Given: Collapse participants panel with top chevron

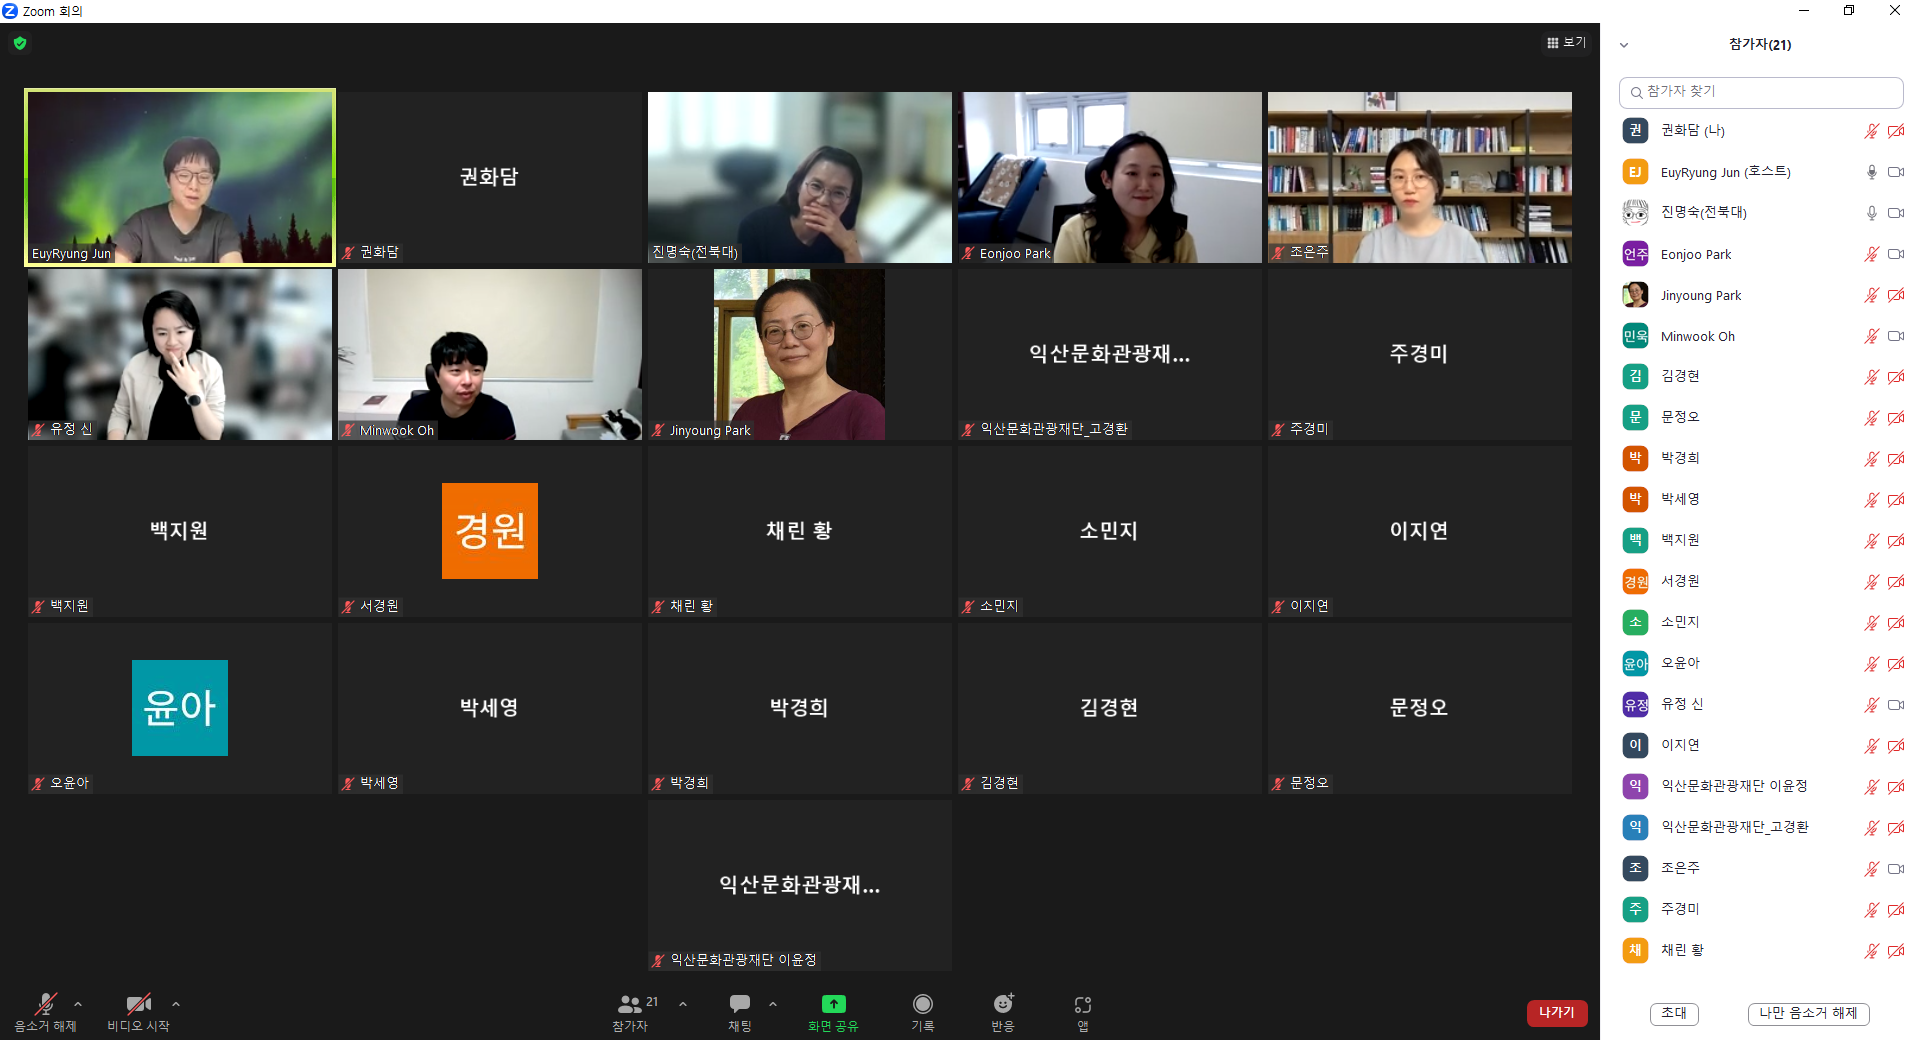Looking at the screenshot, I should pos(1624,45).
